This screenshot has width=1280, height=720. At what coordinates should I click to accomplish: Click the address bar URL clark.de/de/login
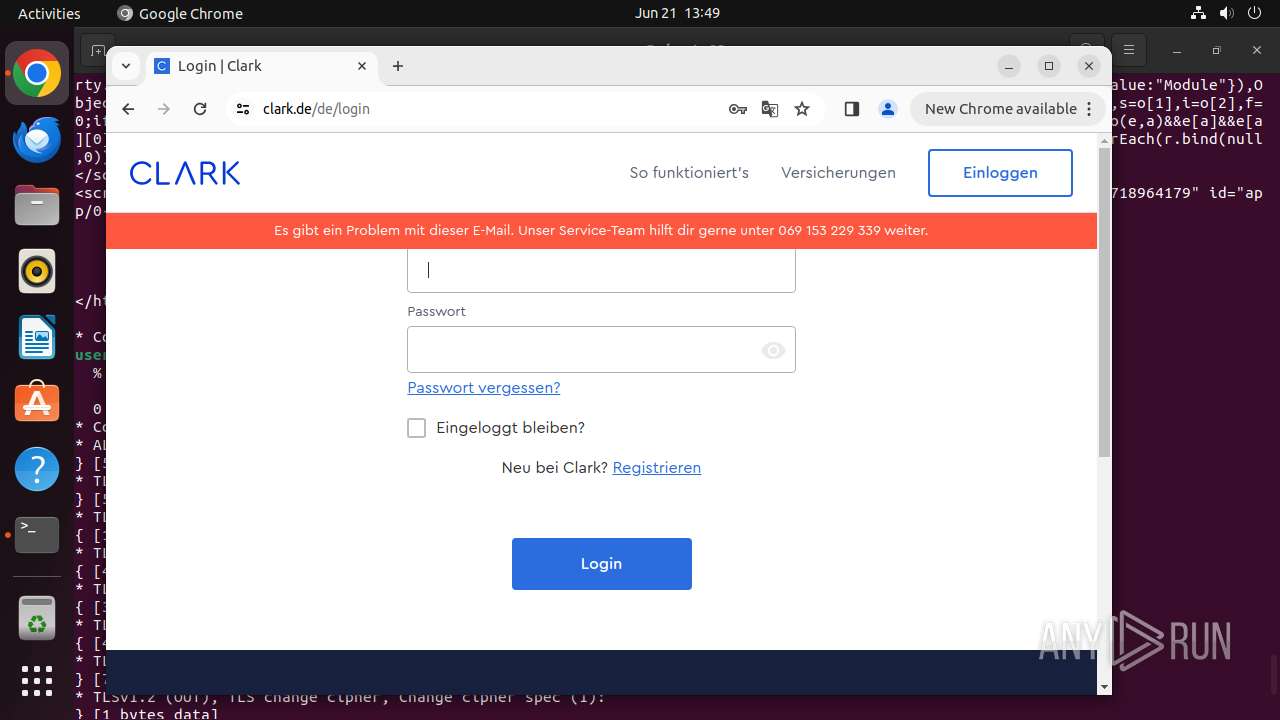tap(316, 109)
